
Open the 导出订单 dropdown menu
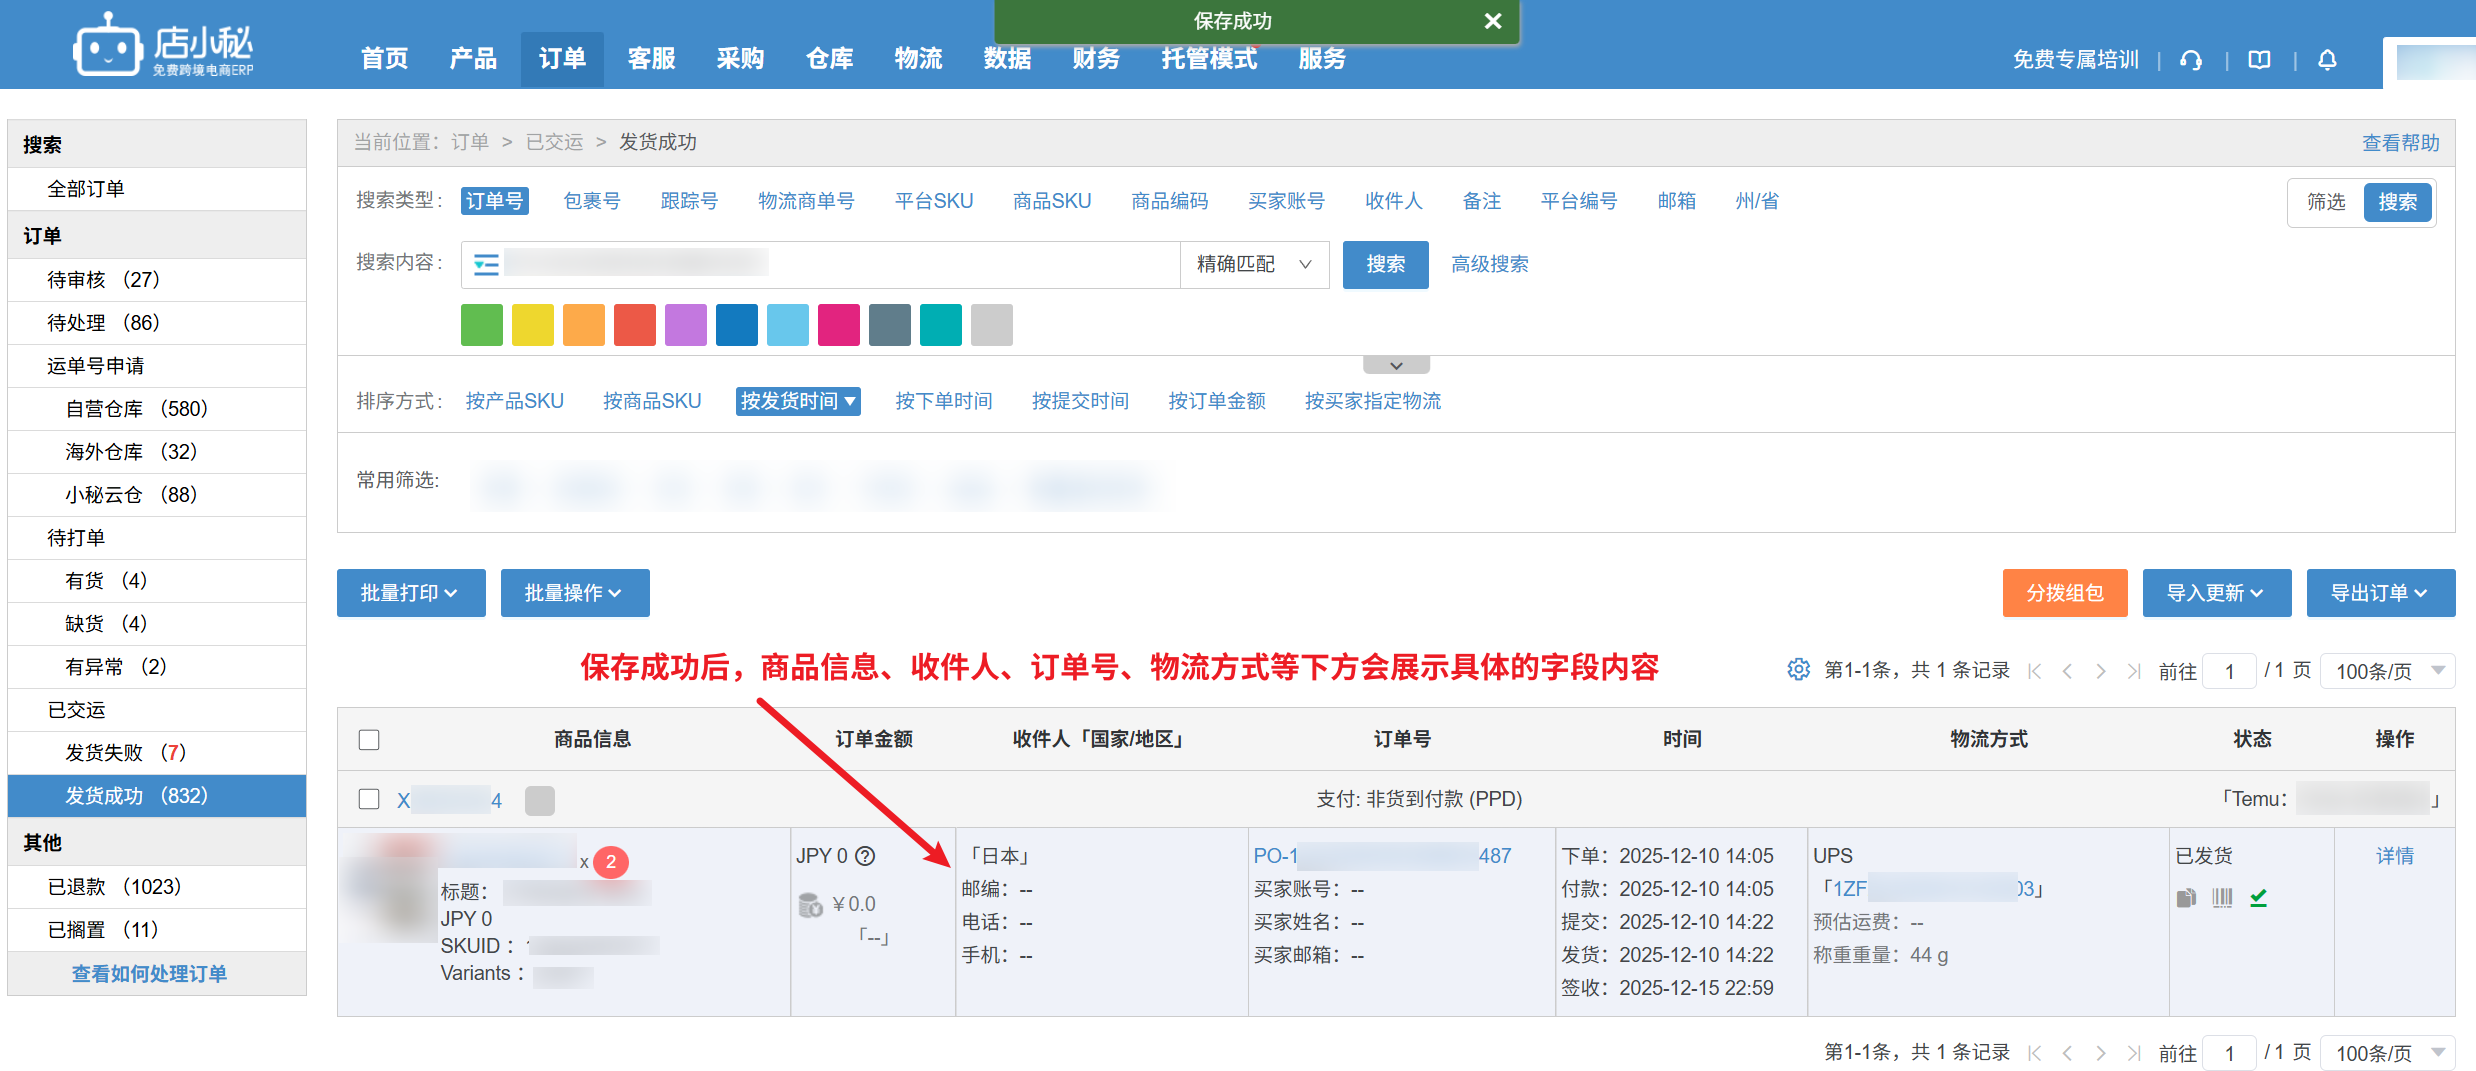2380,593
